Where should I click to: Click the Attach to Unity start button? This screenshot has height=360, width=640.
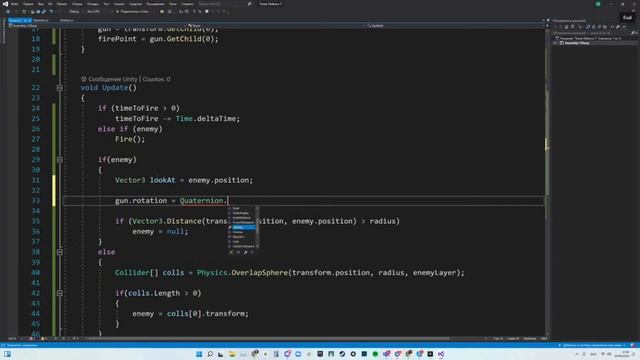tap(133, 12)
